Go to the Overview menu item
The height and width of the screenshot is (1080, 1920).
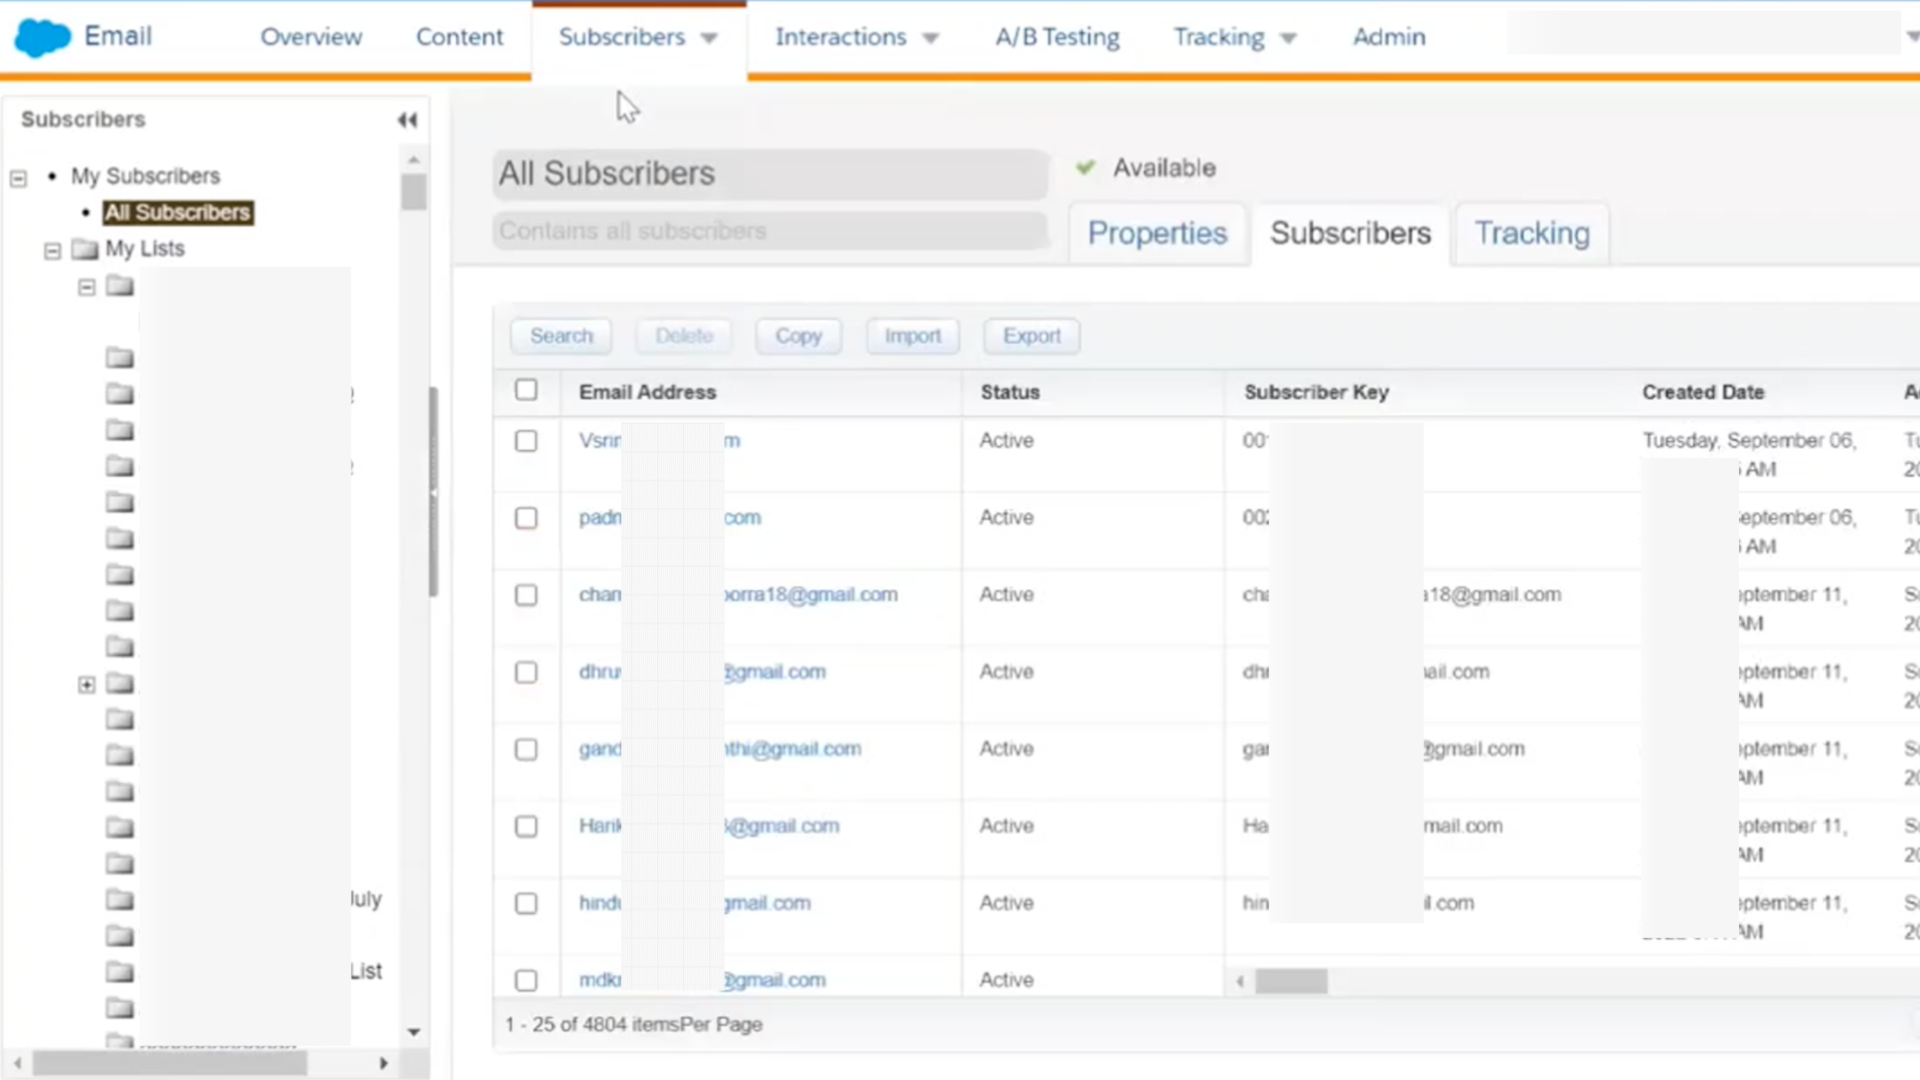coord(311,37)
